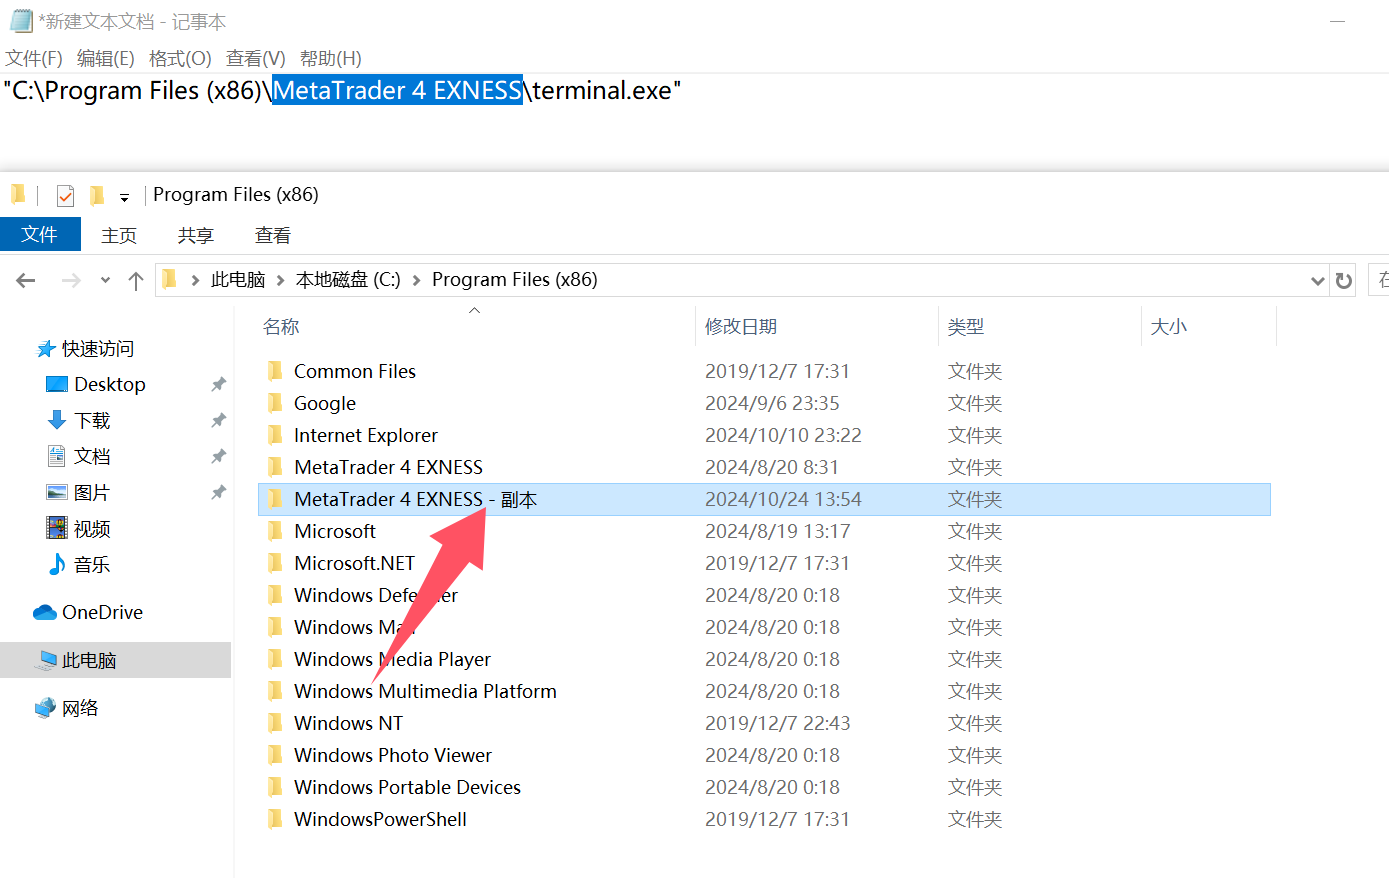Select MetaTrader 4 EXNESS - 副本 folder
This screenshot has width=1389, height=878.
pos(764,499)
